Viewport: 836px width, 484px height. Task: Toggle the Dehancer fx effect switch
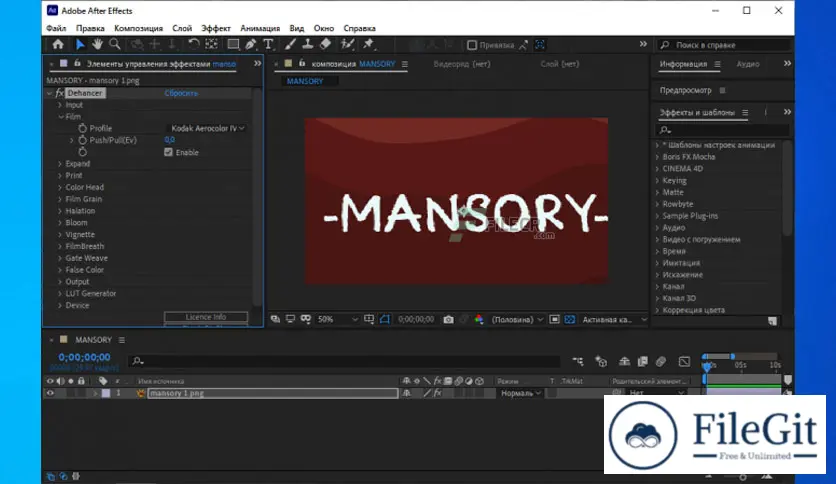[59, 93]
